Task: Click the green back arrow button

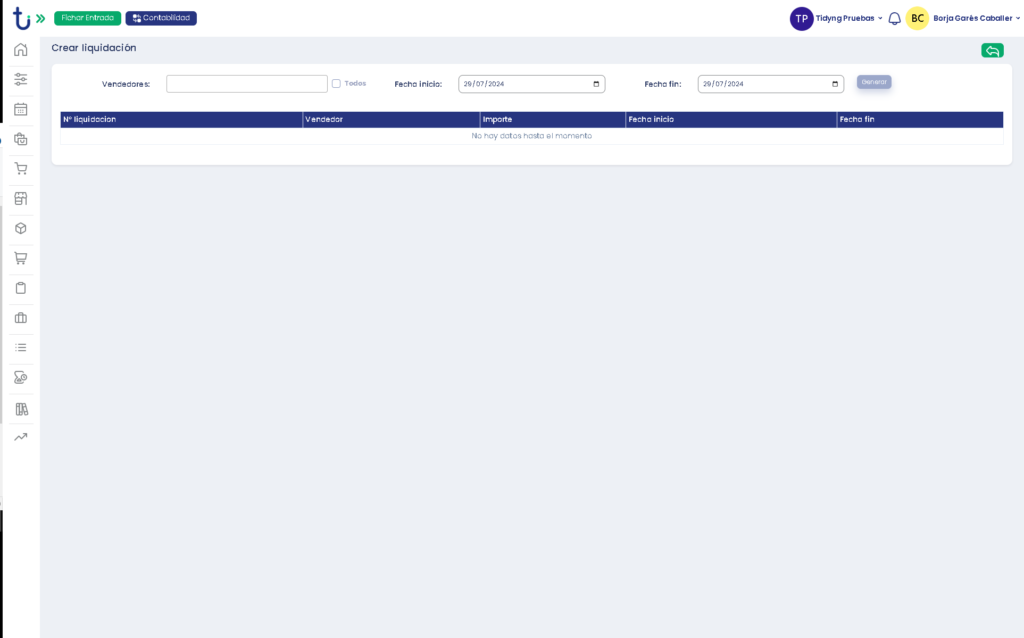Action: coord(991,50)
